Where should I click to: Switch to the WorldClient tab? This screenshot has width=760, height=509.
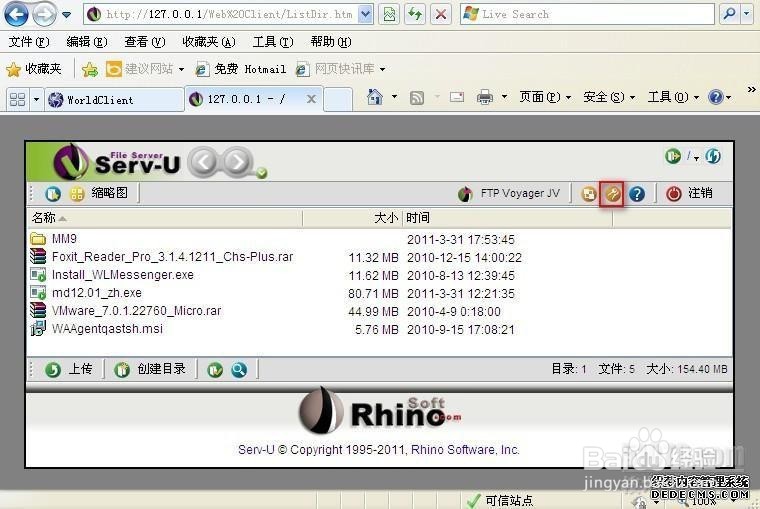(x=114, y=100)
